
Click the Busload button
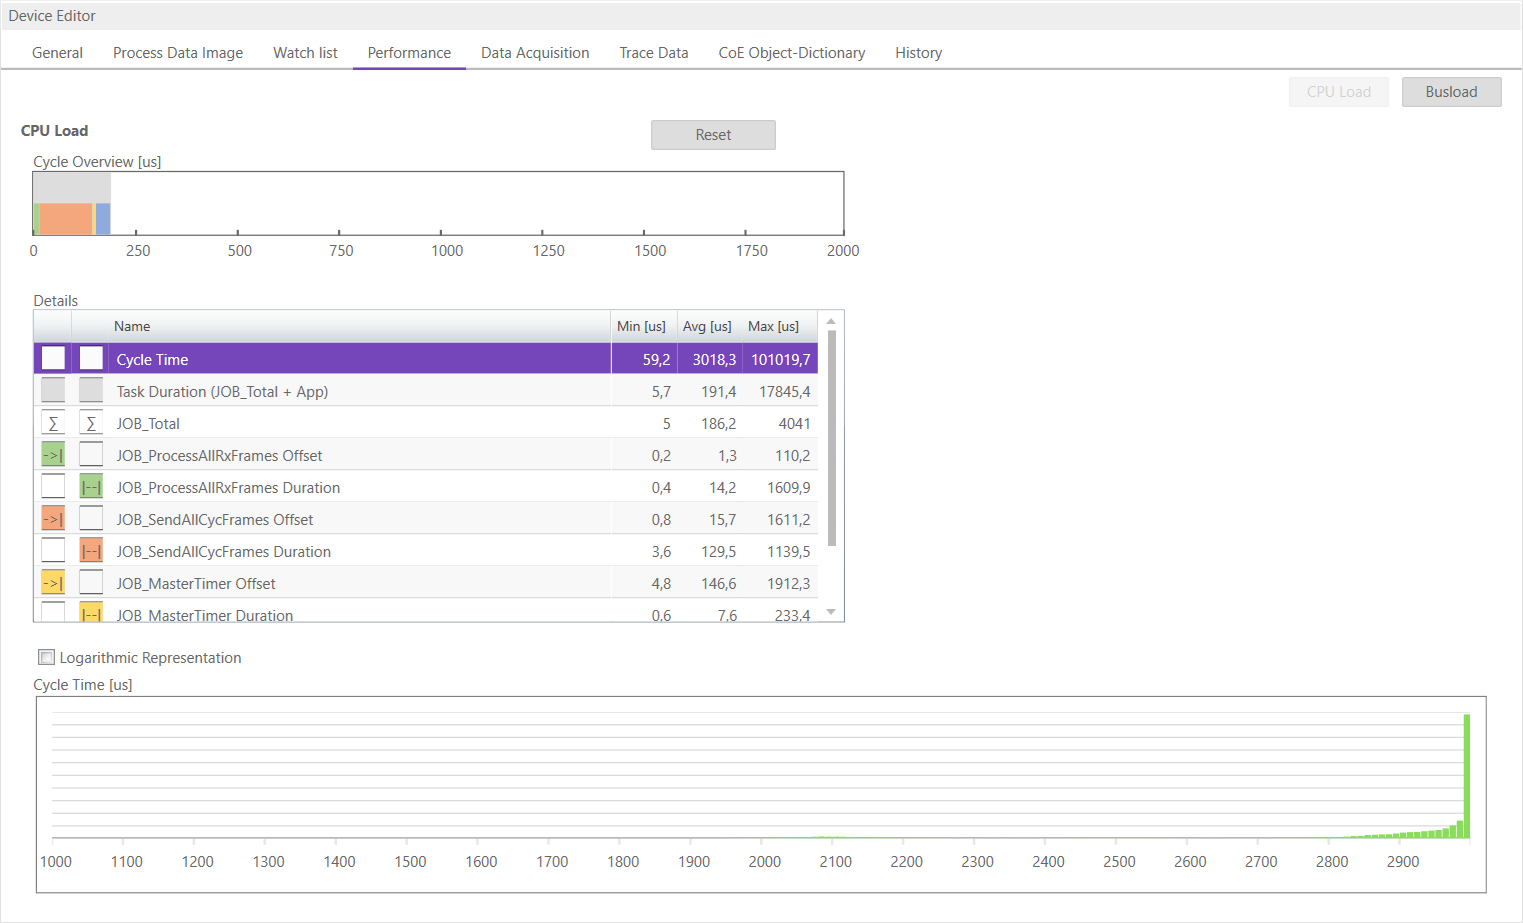pyautogui.click(x=1451, y=91)
